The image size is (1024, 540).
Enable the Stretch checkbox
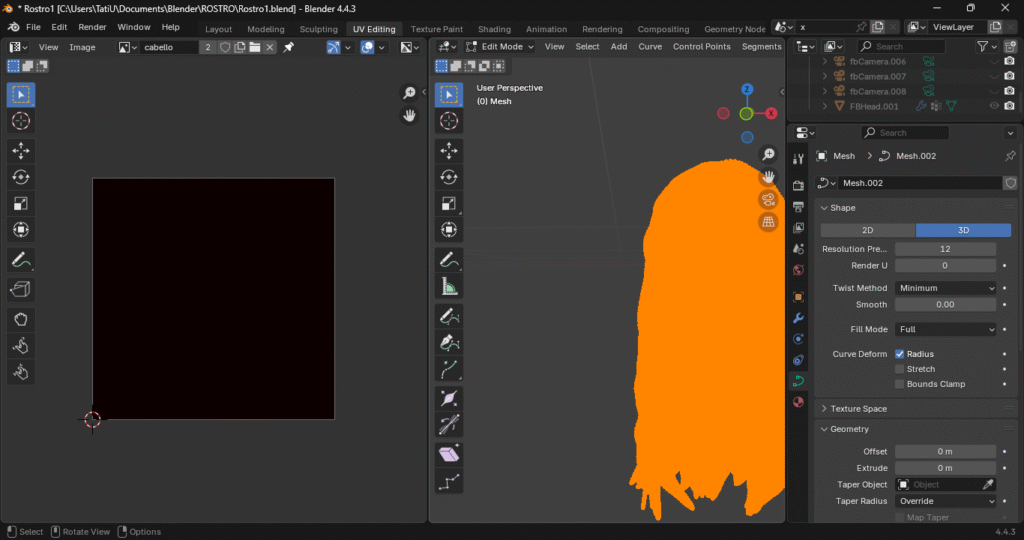[x=900, y=369]
